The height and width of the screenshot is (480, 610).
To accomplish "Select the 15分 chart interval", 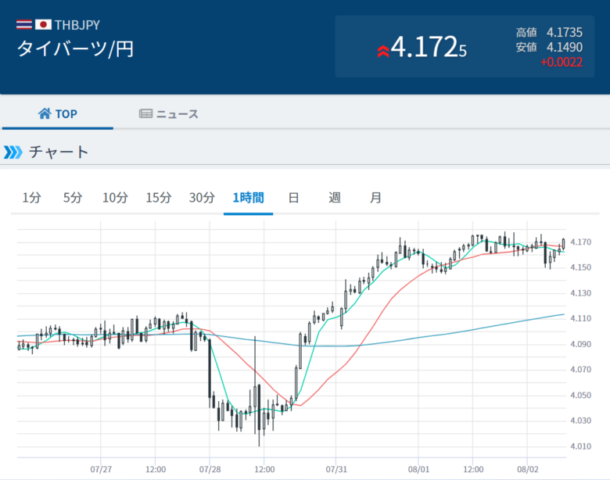I will click(x=158, y=198).
